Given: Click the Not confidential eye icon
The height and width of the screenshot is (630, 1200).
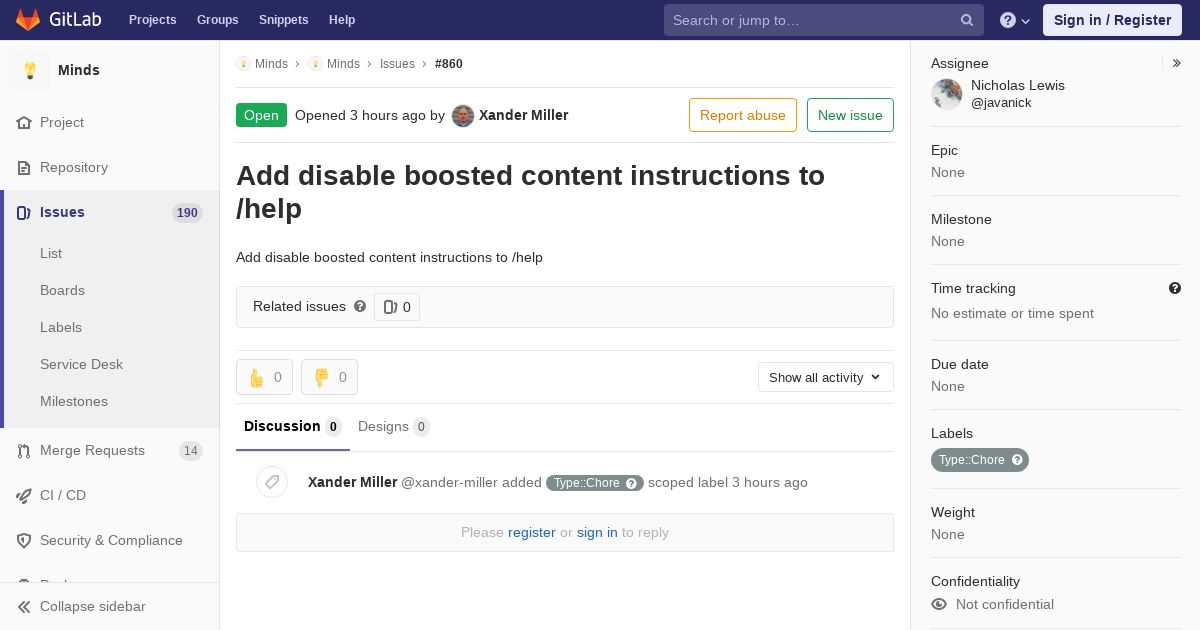Looking at the screenshot, I should [x=939, y=604].
